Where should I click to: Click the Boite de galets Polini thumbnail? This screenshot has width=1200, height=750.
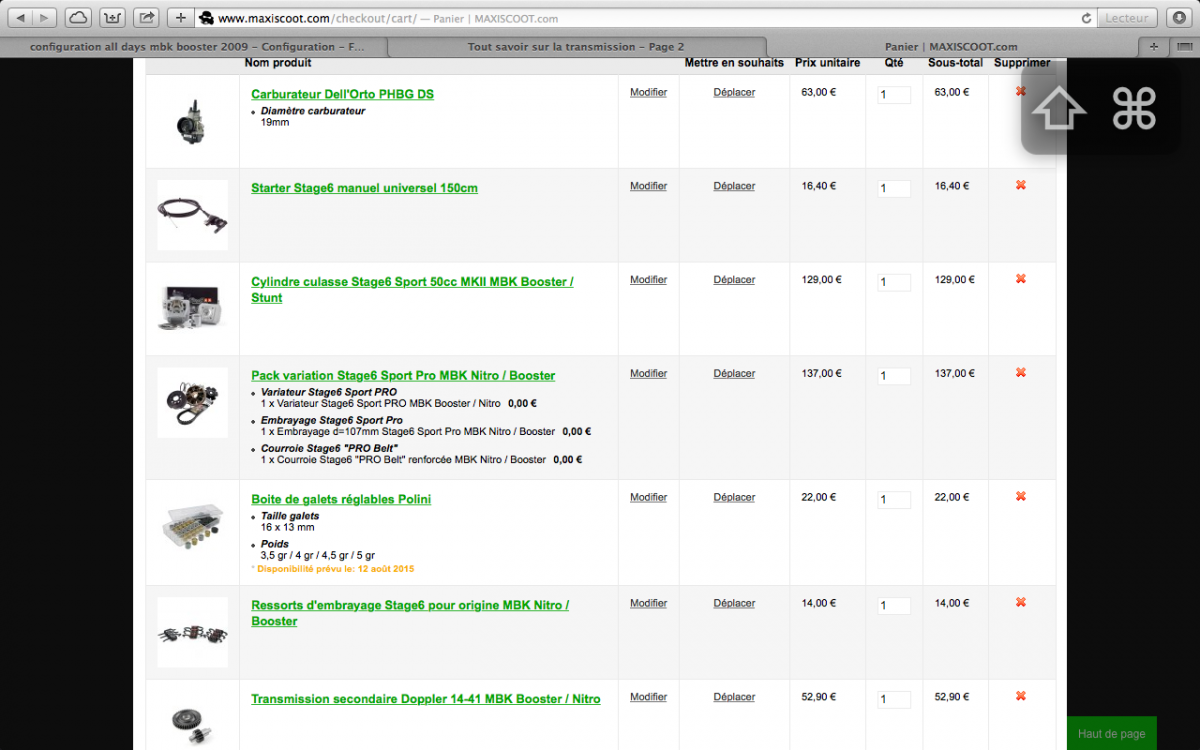[192, 527]
